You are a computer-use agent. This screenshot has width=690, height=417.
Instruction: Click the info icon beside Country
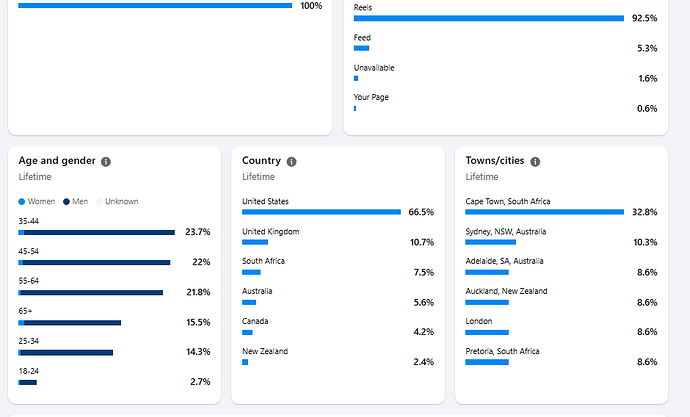[291, 161]
